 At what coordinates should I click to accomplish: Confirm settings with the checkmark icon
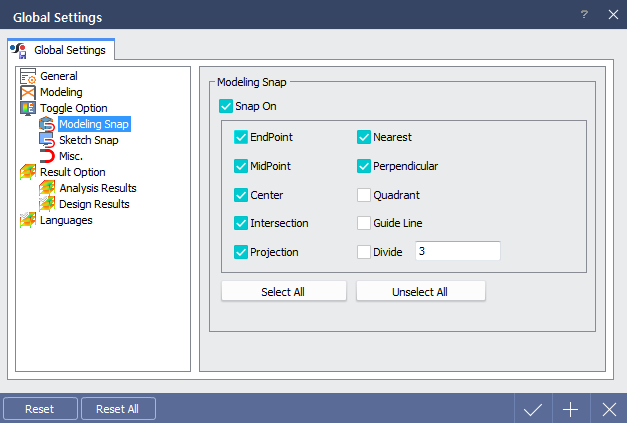pos(533,409)
